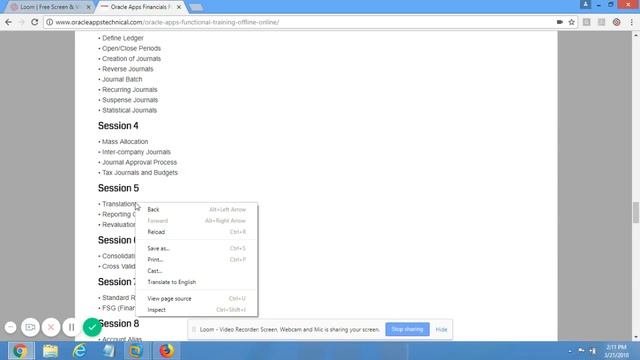Pause the Loom recording

pyautogui.click(x=71, y=327)
